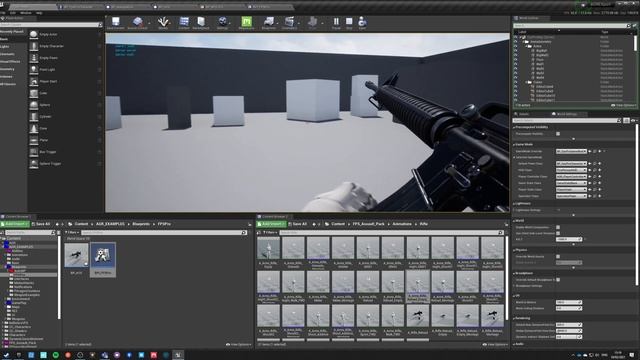This screenshot has height=360, width=640.
Task: Toggle Use Client Side Level Streaming checkbox
Action: pos(558,233)
